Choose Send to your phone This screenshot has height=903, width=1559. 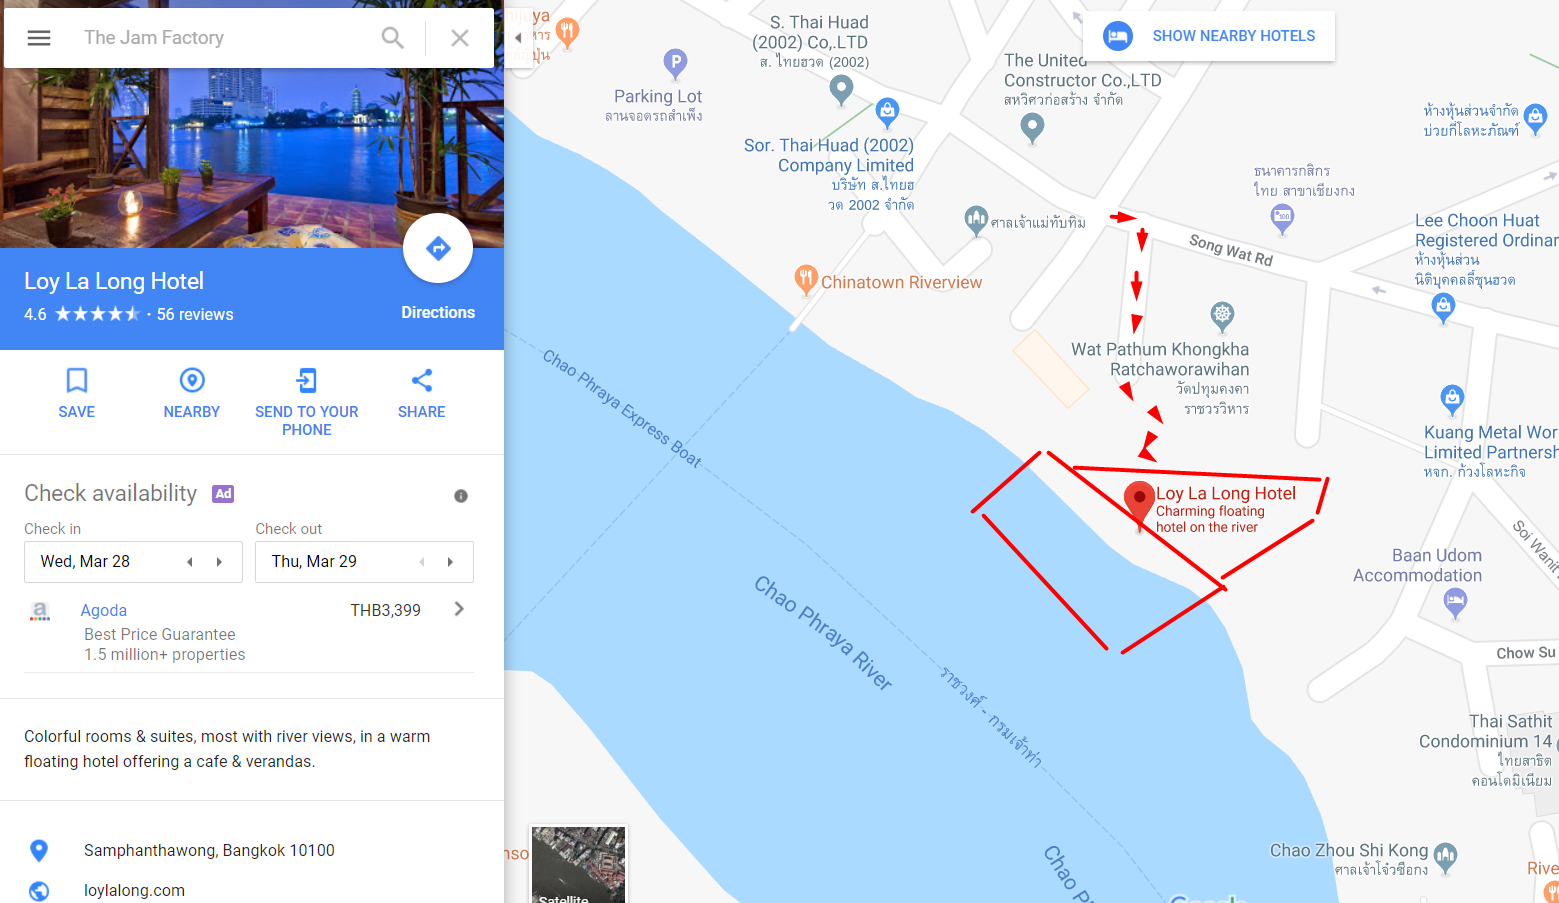click(x=307, y=402)
